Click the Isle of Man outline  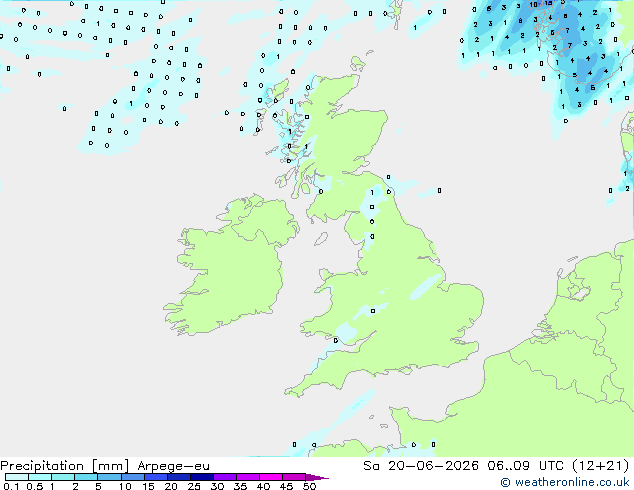321,239
